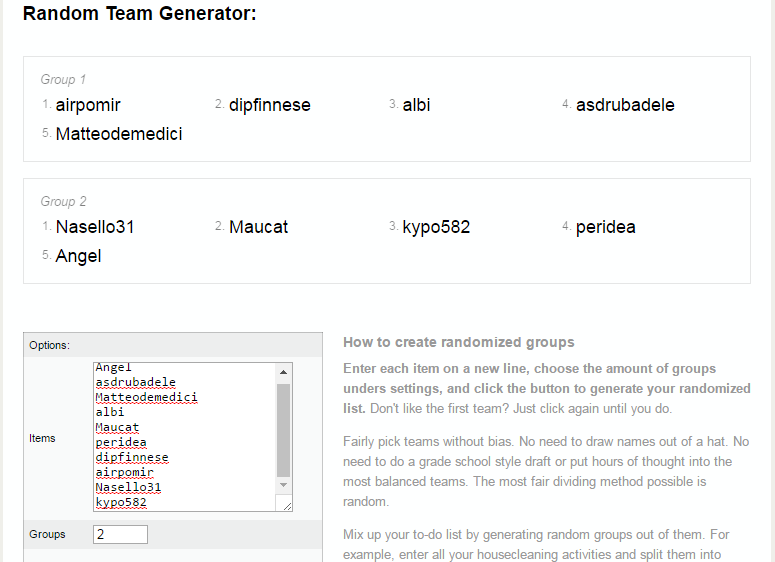The image size is (775, 562).
Task: Select airpomir in Group 1 results
Action: [x=88, y=105]
